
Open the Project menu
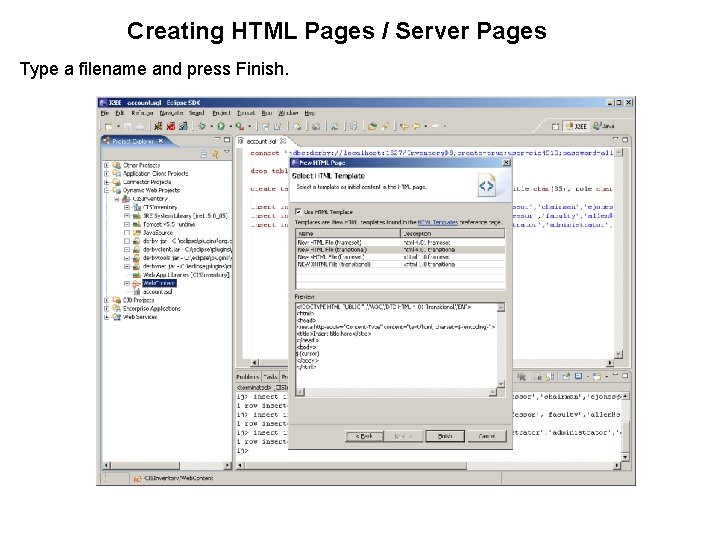tap(221, 112)
